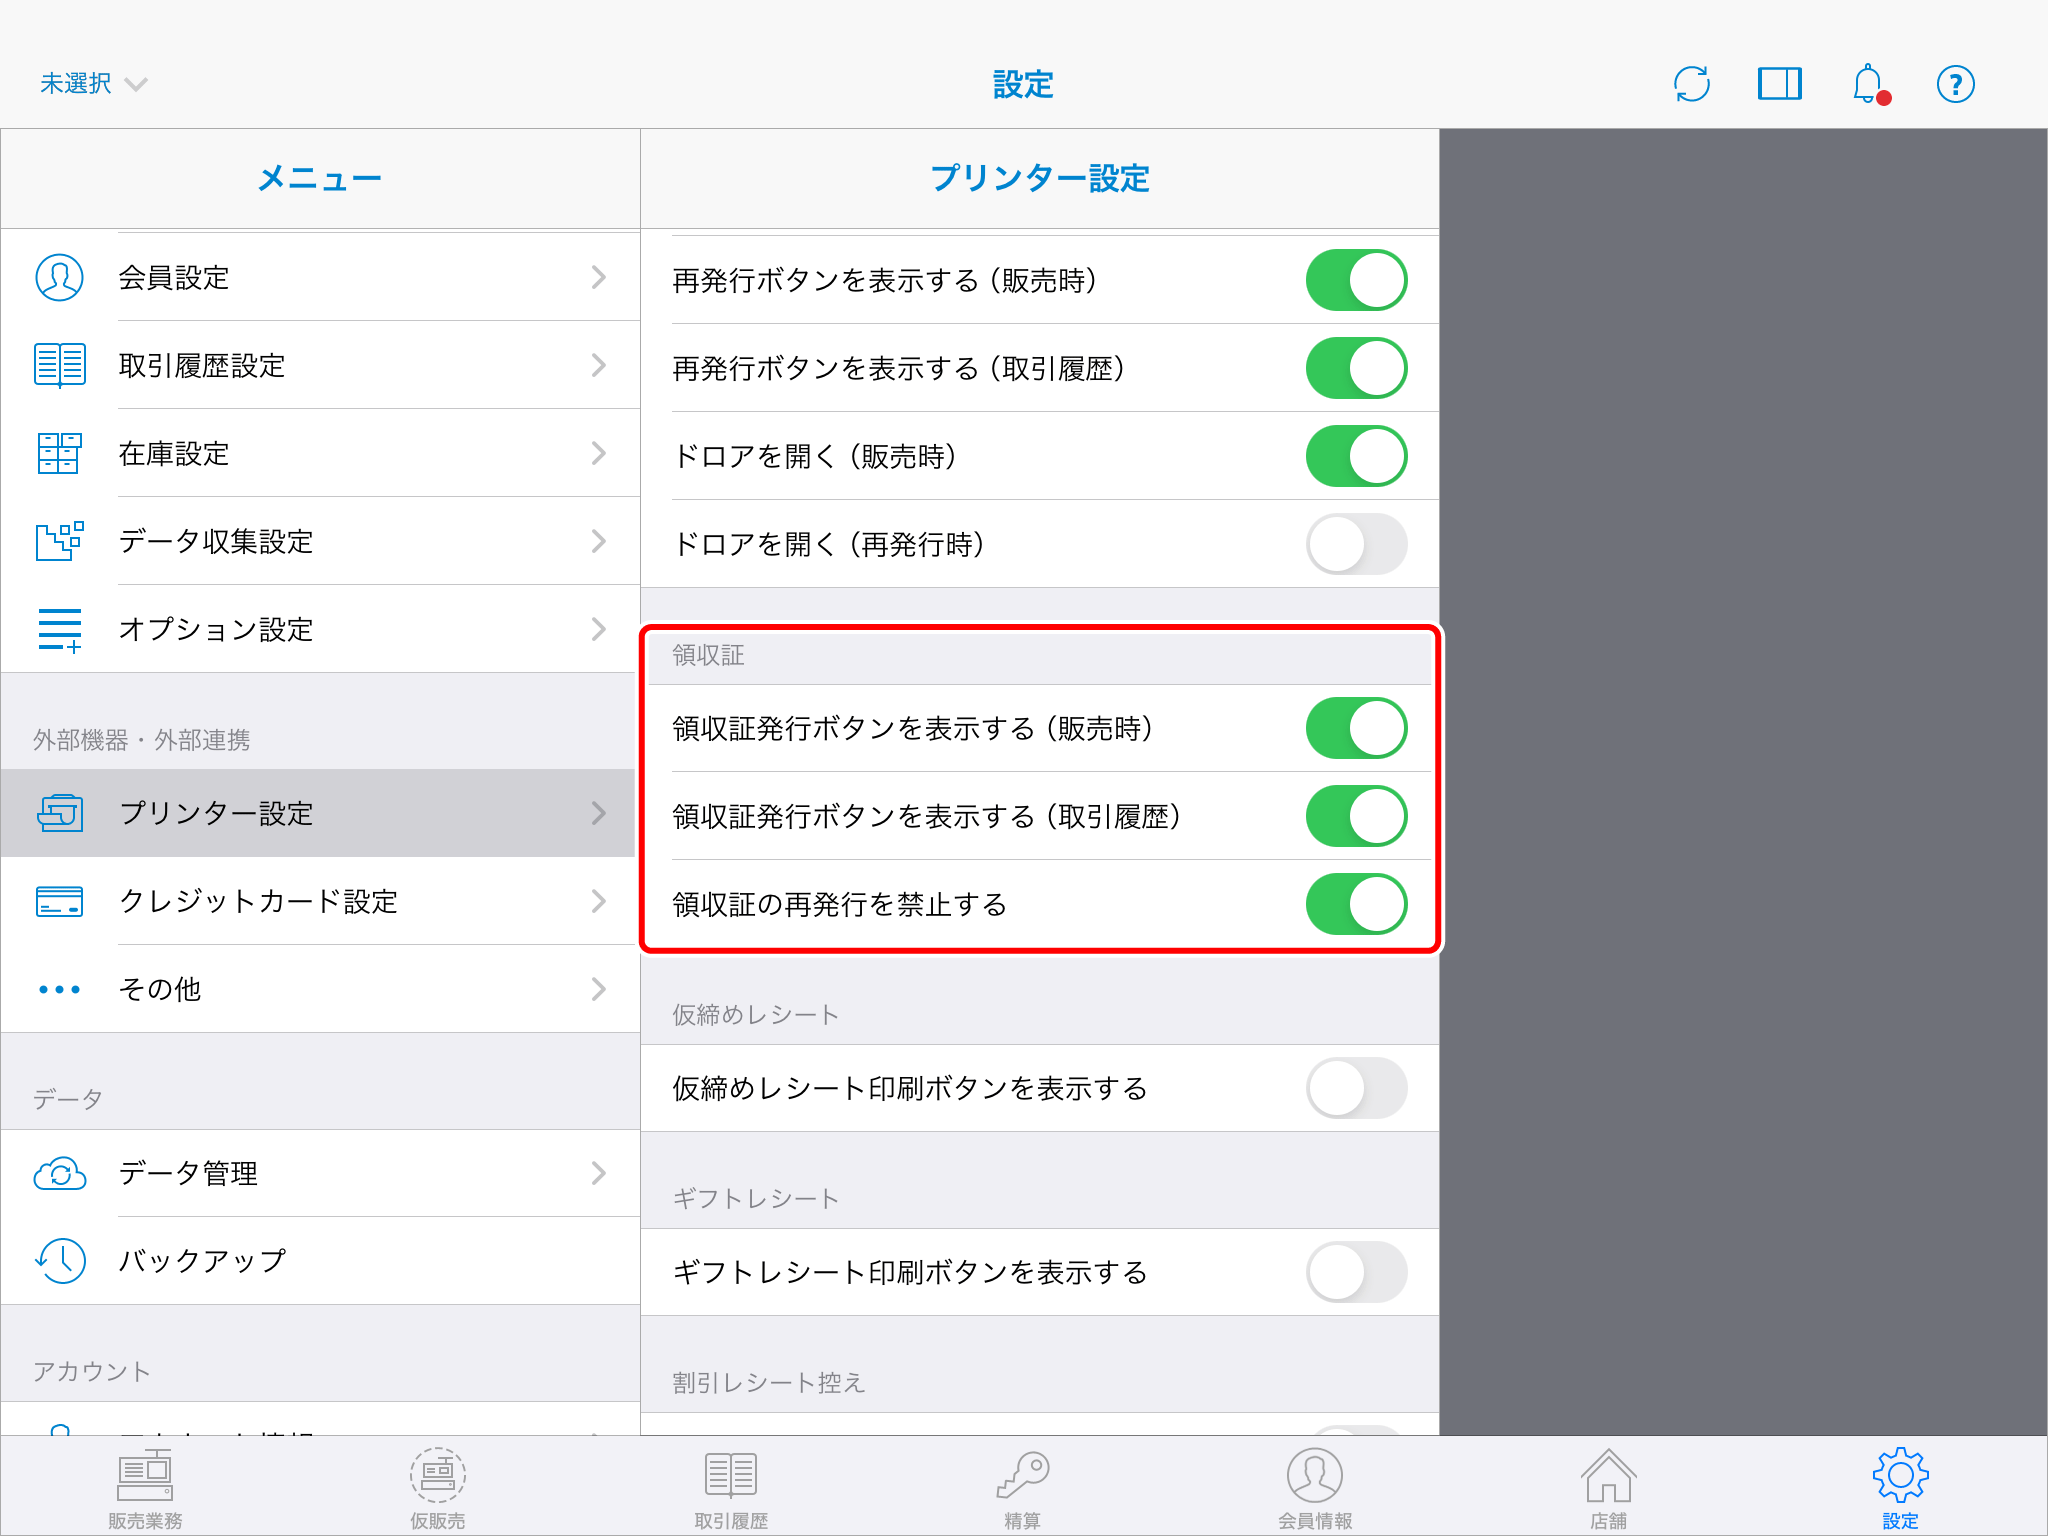Click the プリンター設定 printer icon

pos(60,813)
